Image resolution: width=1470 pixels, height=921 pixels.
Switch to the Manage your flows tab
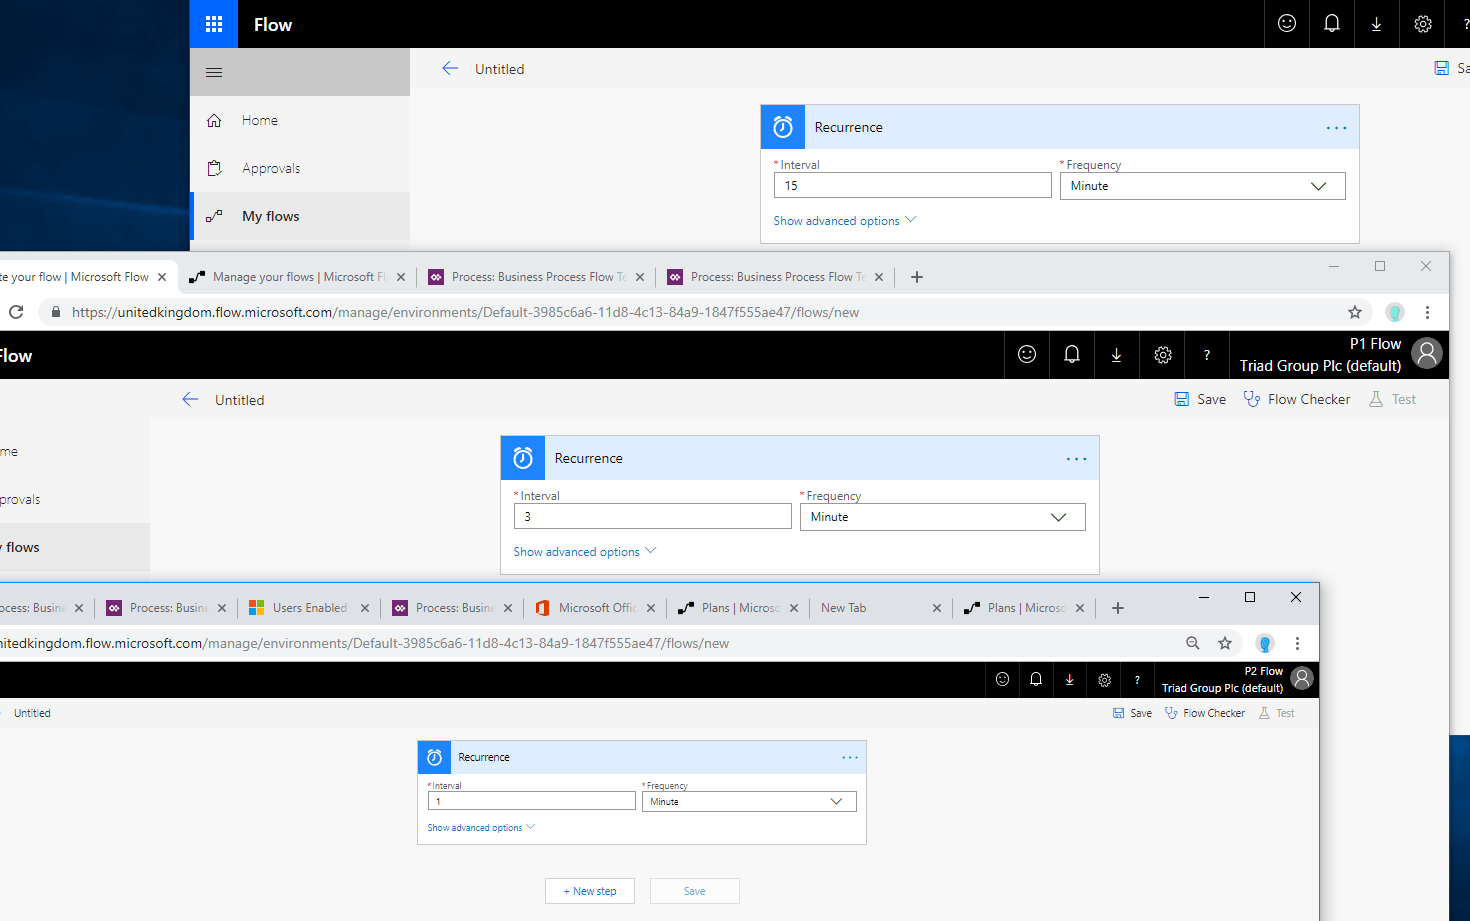point(297,277)
